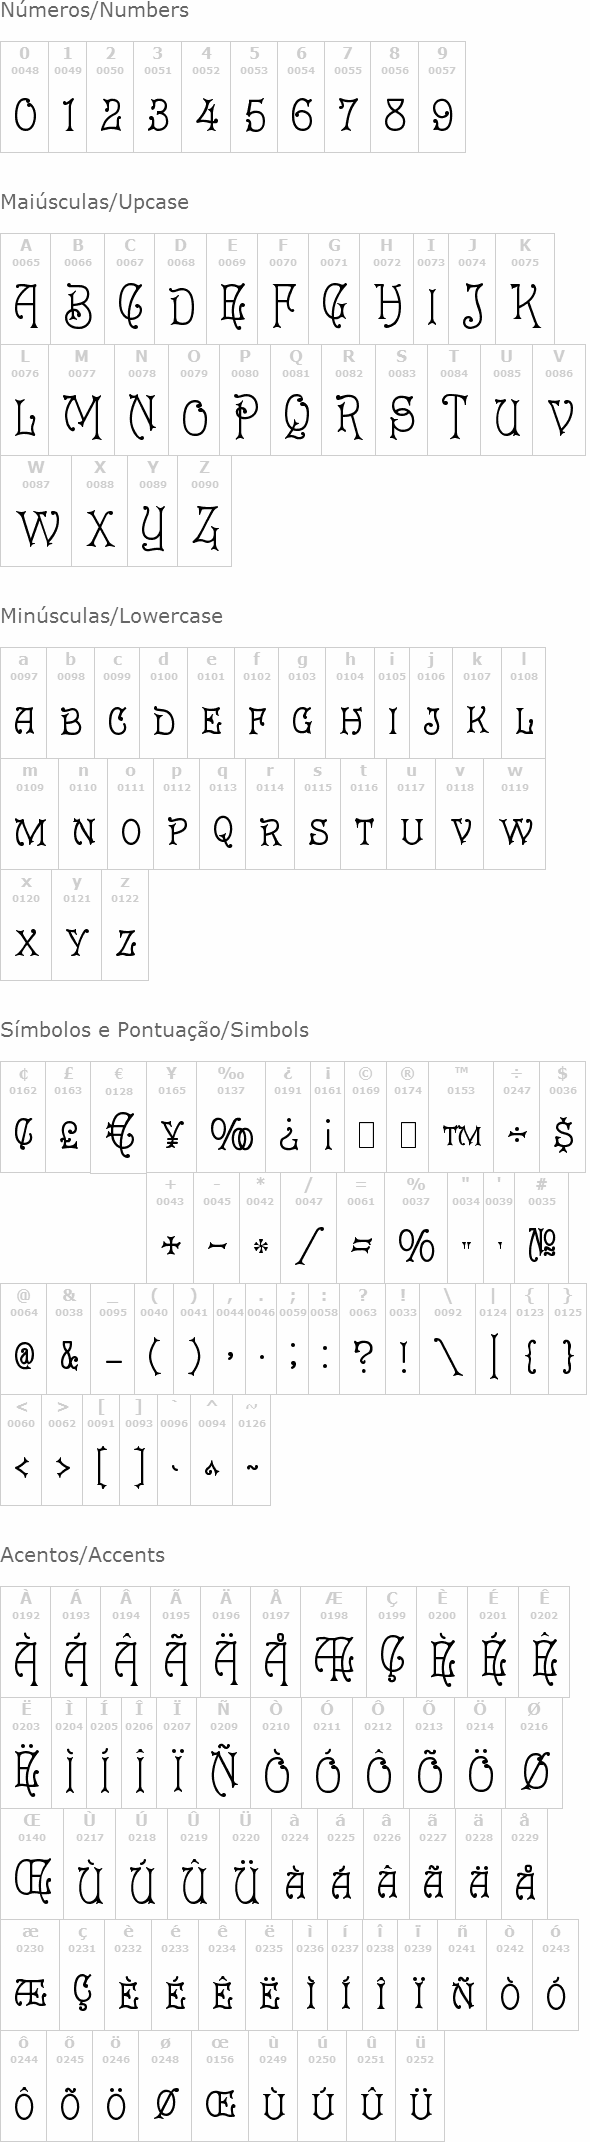Select the uppercase Q glyph cell 0081
The height and width of the screenshot is (2142, 590).
tap(296, 400)
